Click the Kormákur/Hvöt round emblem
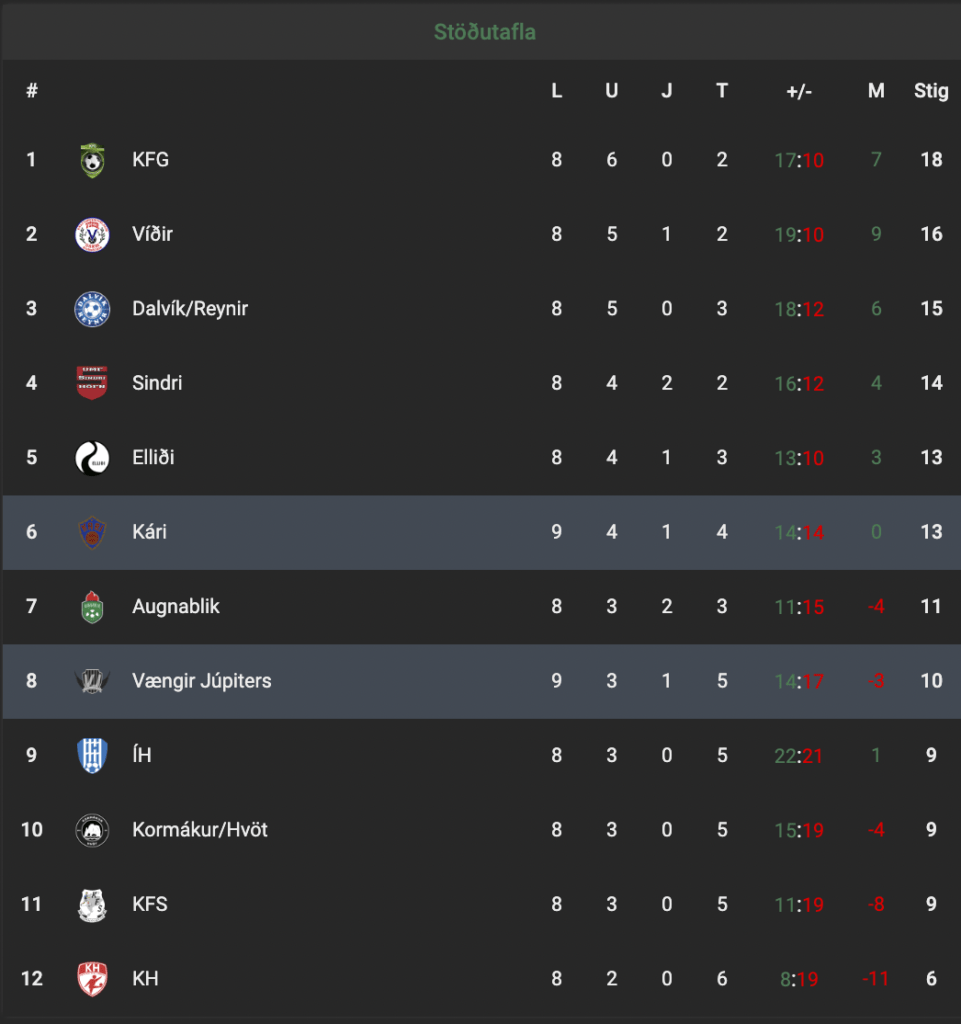This screenshot has height=1024, width=961. 92,830
